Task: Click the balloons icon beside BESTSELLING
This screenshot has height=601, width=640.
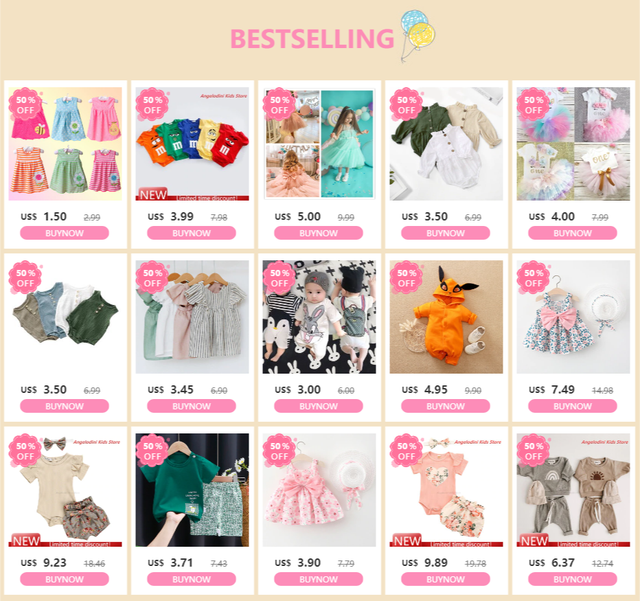Action: [418, 36]
